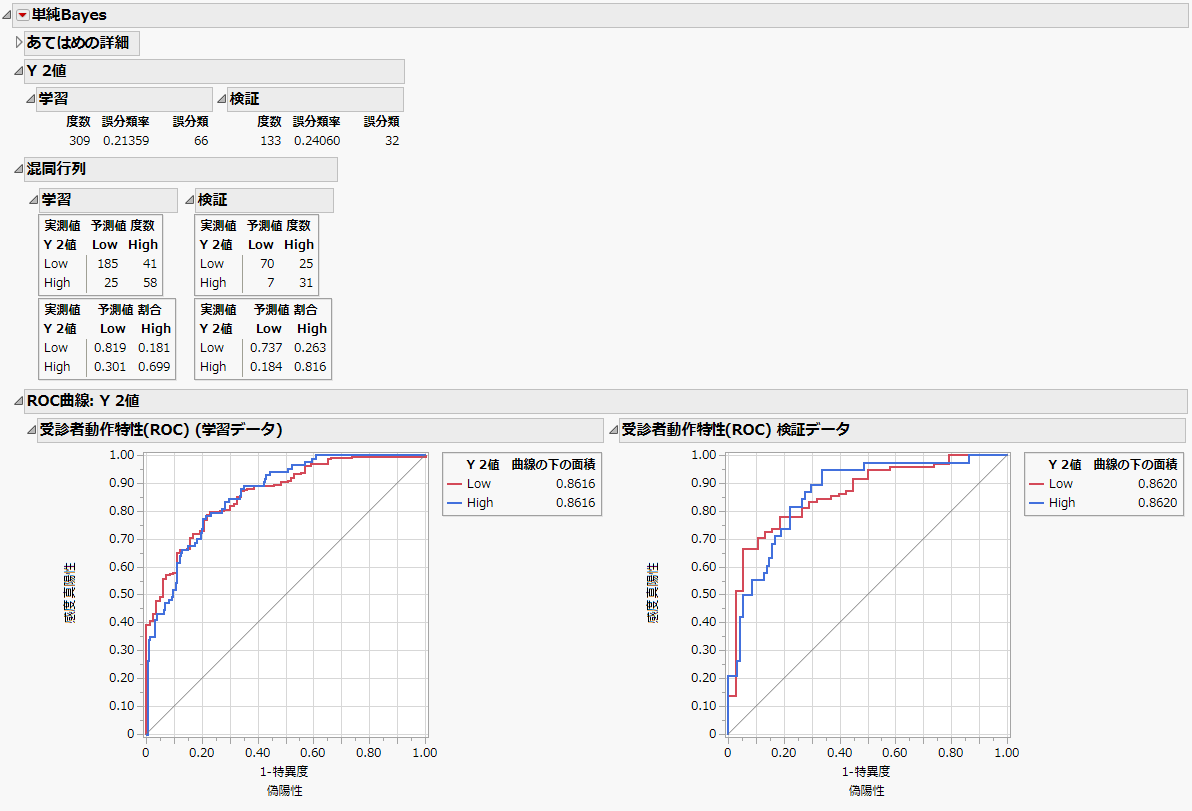Click the 0.699 rate in training matrix
Image resolution: width=1192 pixels, height=811 pixels.
point(154,366)
